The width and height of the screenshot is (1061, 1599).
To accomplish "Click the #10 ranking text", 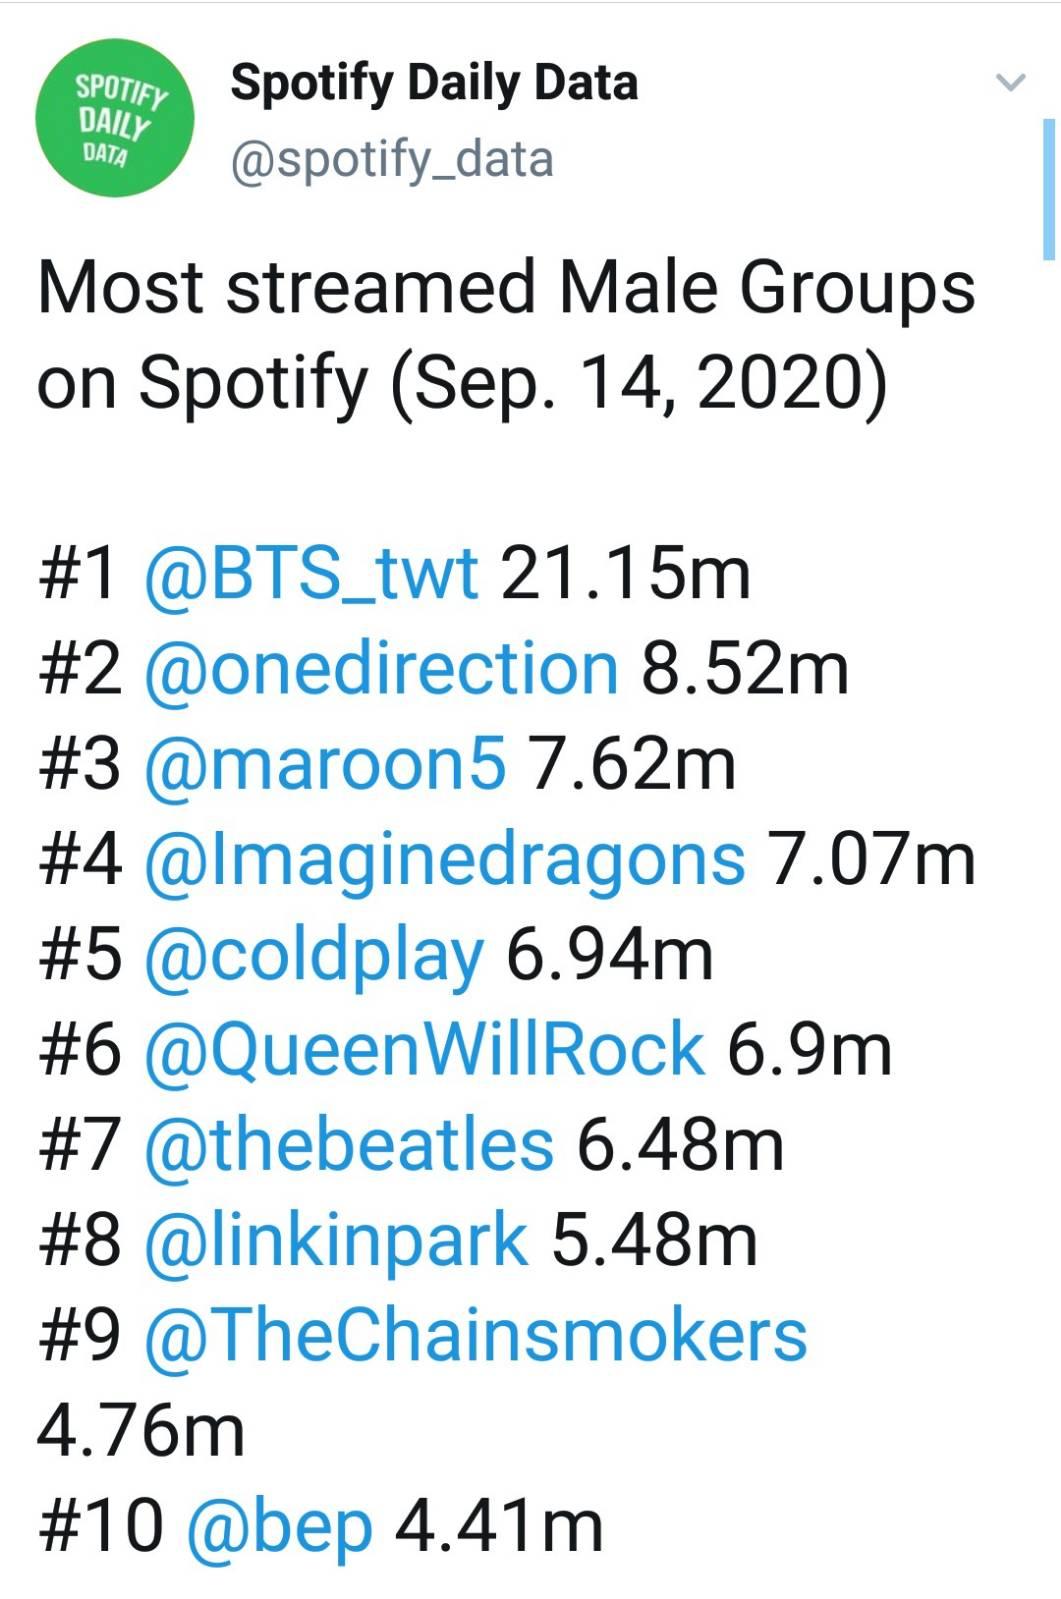I will 100,1526.
